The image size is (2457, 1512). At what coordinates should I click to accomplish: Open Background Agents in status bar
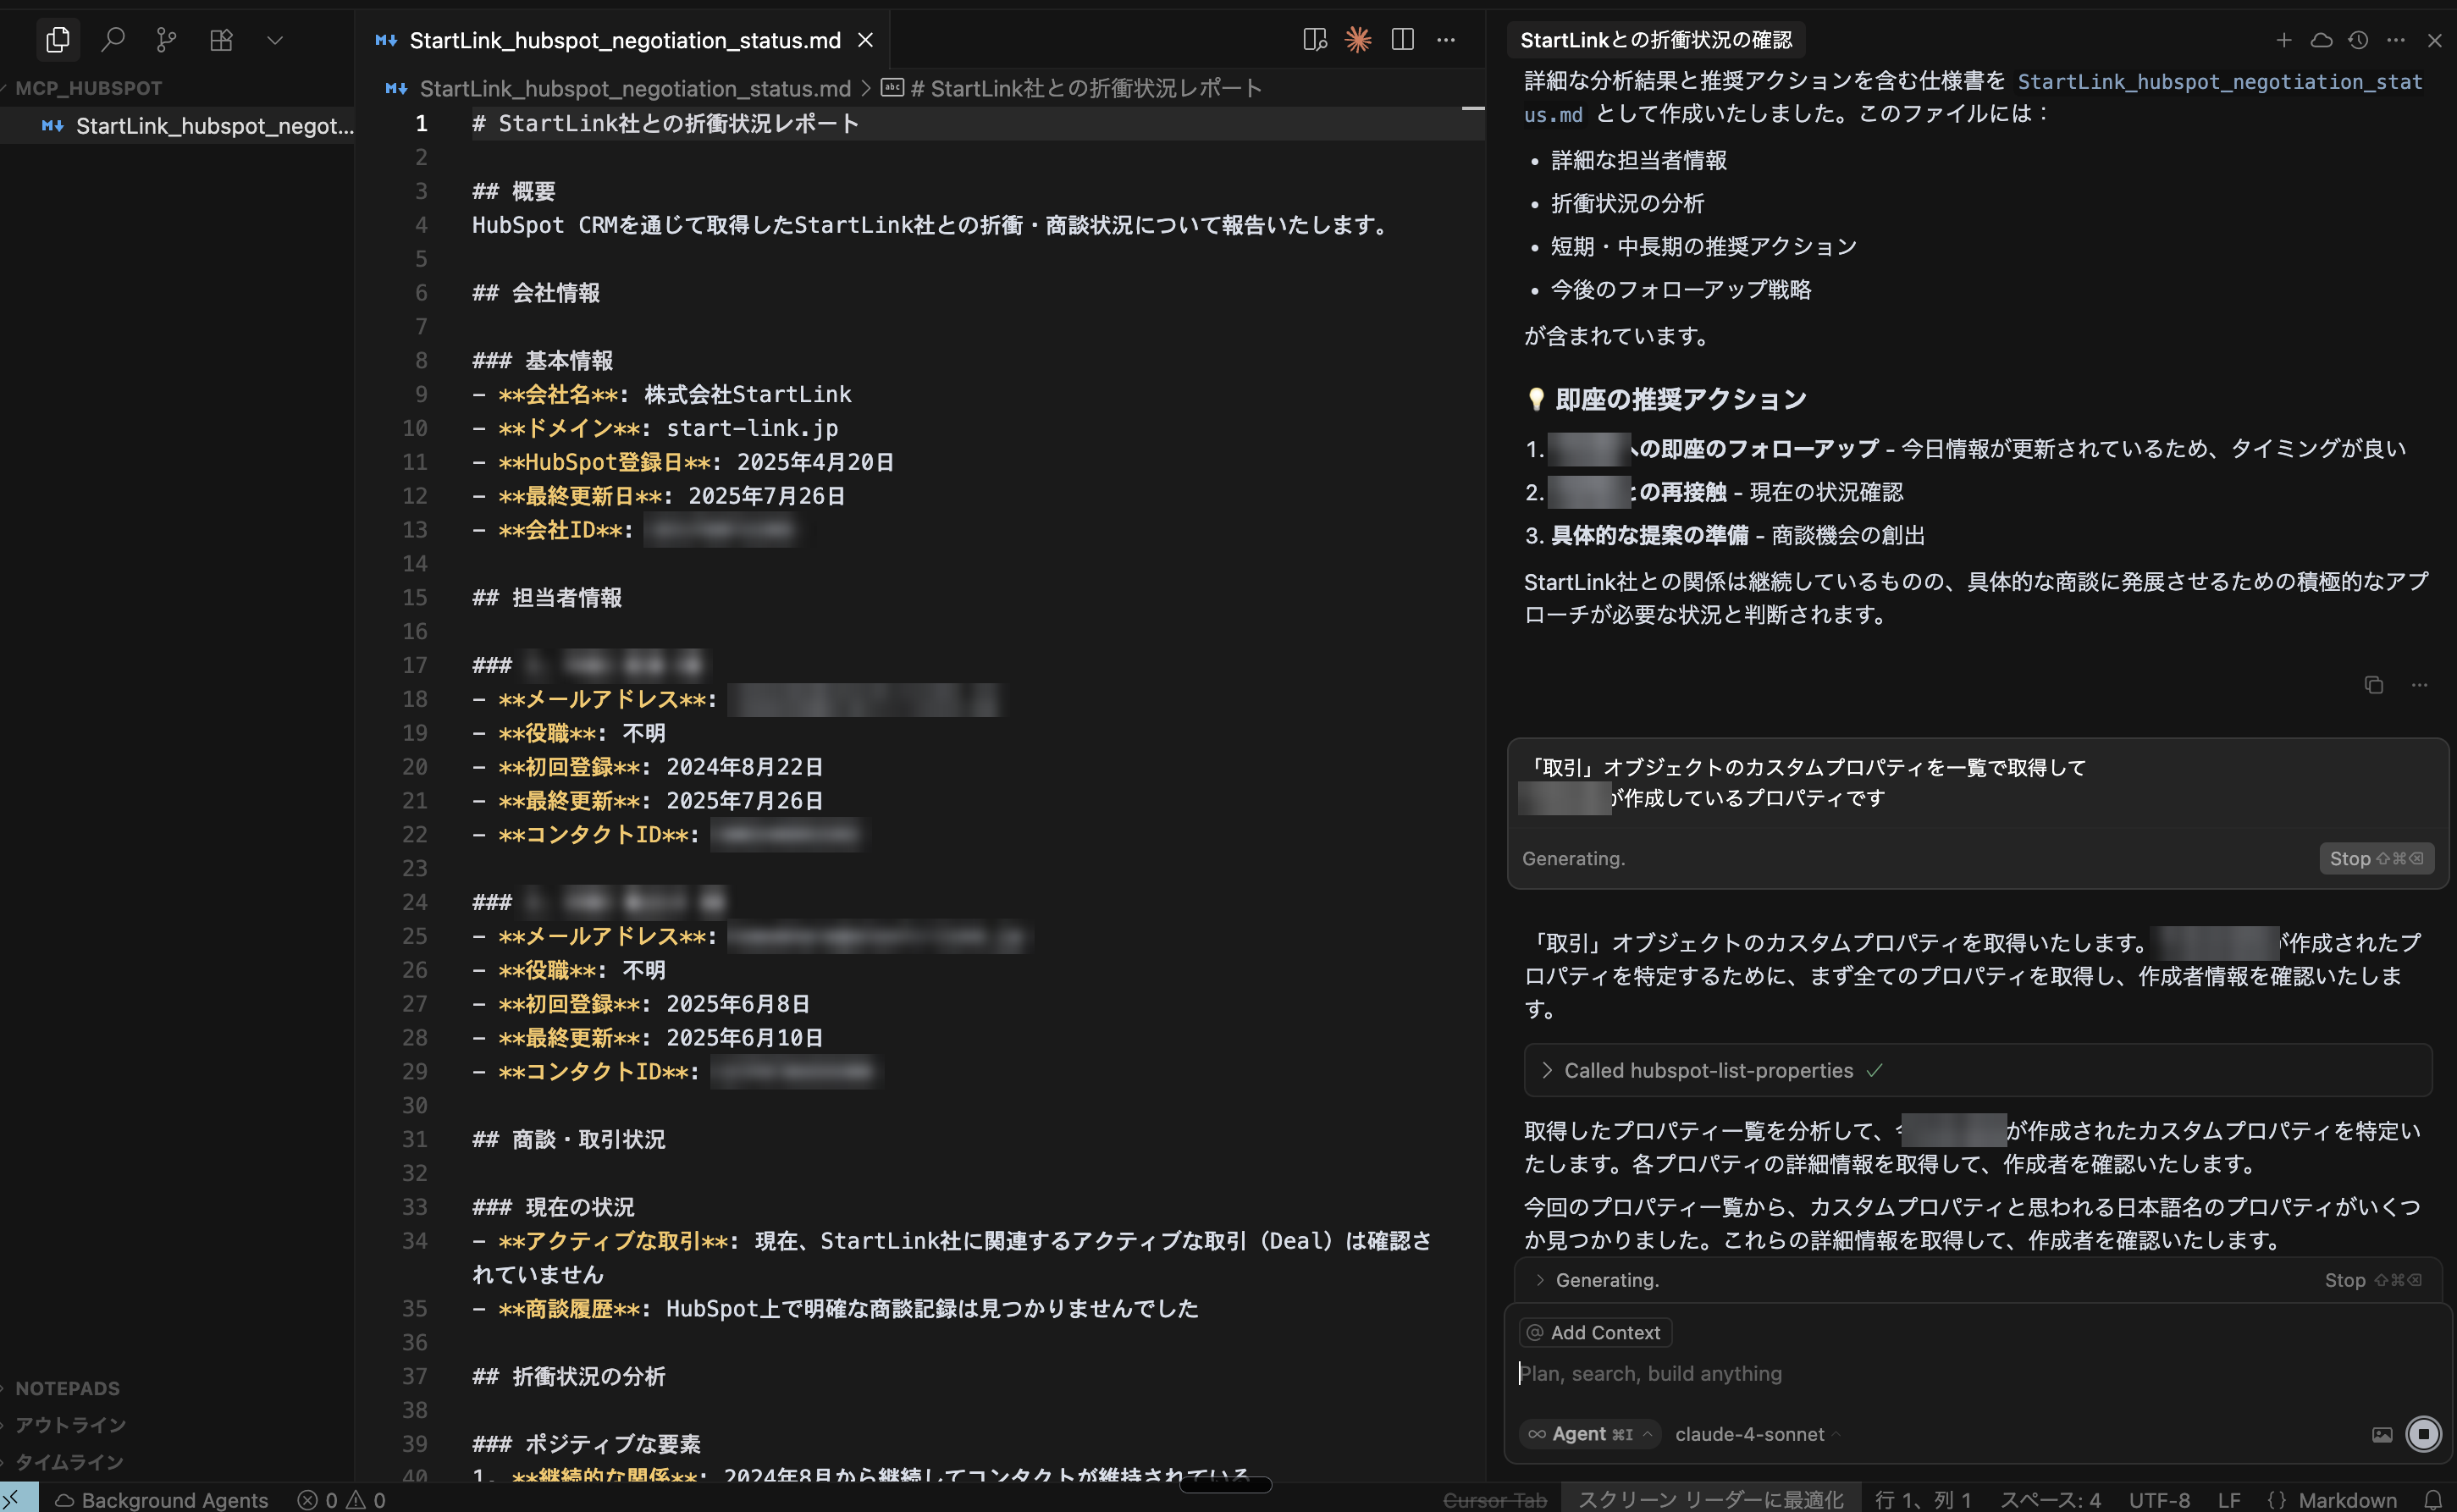[x=162, y=1499]
